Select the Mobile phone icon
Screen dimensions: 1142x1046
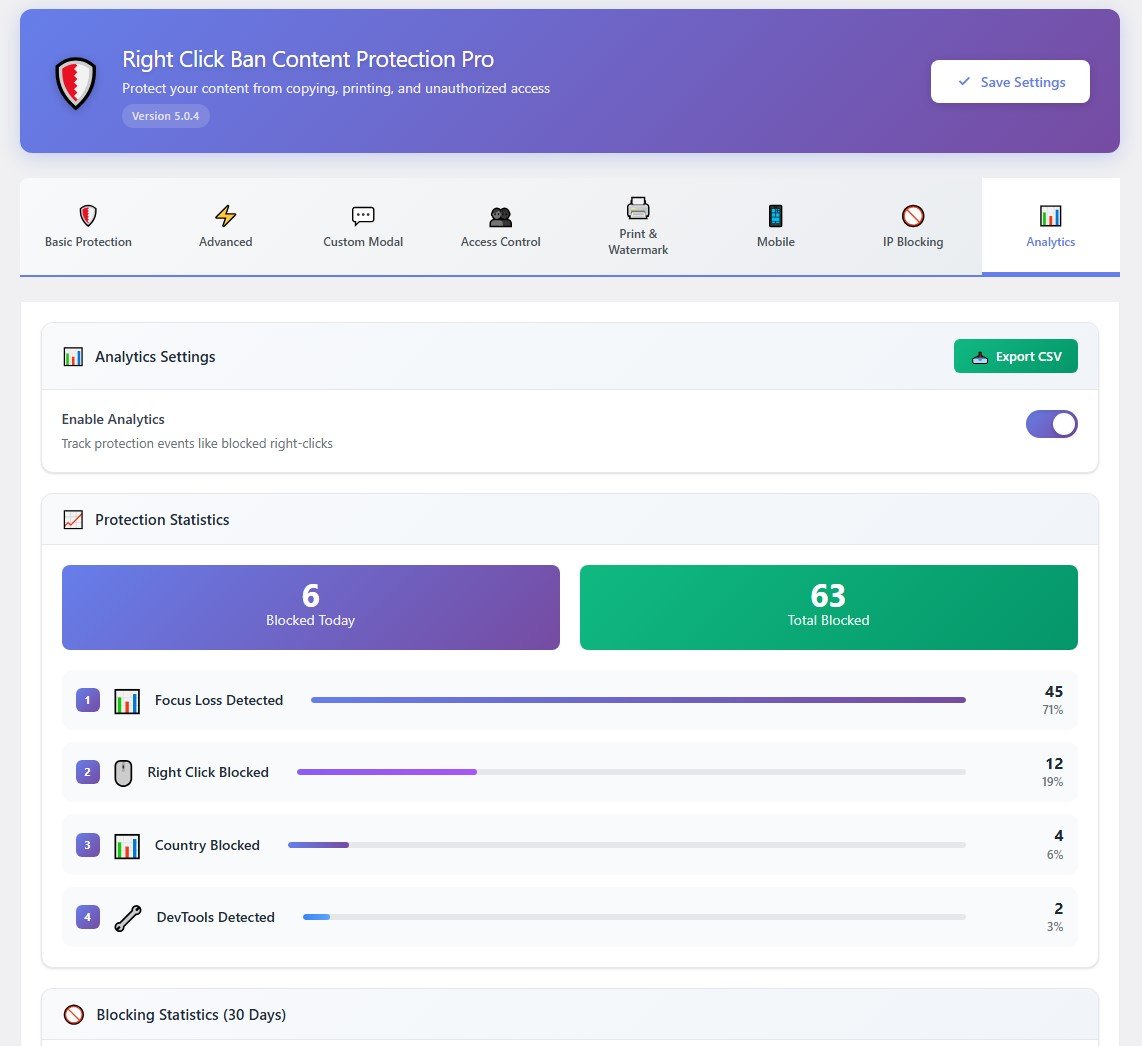coord(775,213)
